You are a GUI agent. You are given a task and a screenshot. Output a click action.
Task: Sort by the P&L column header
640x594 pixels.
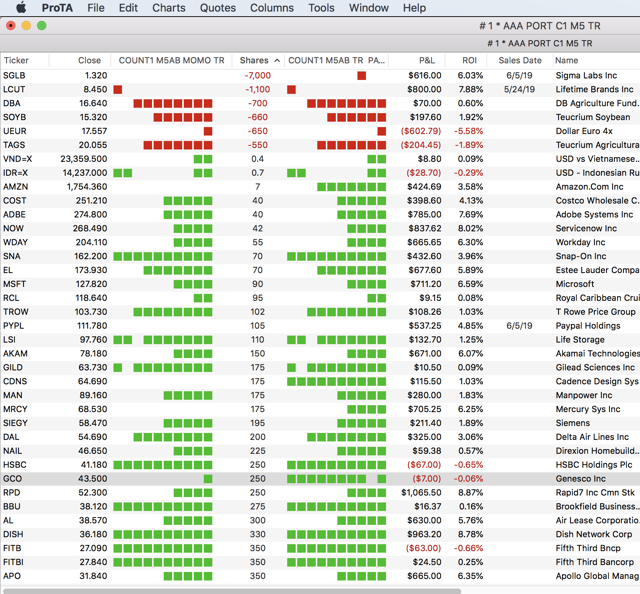(x=427, y=60)
